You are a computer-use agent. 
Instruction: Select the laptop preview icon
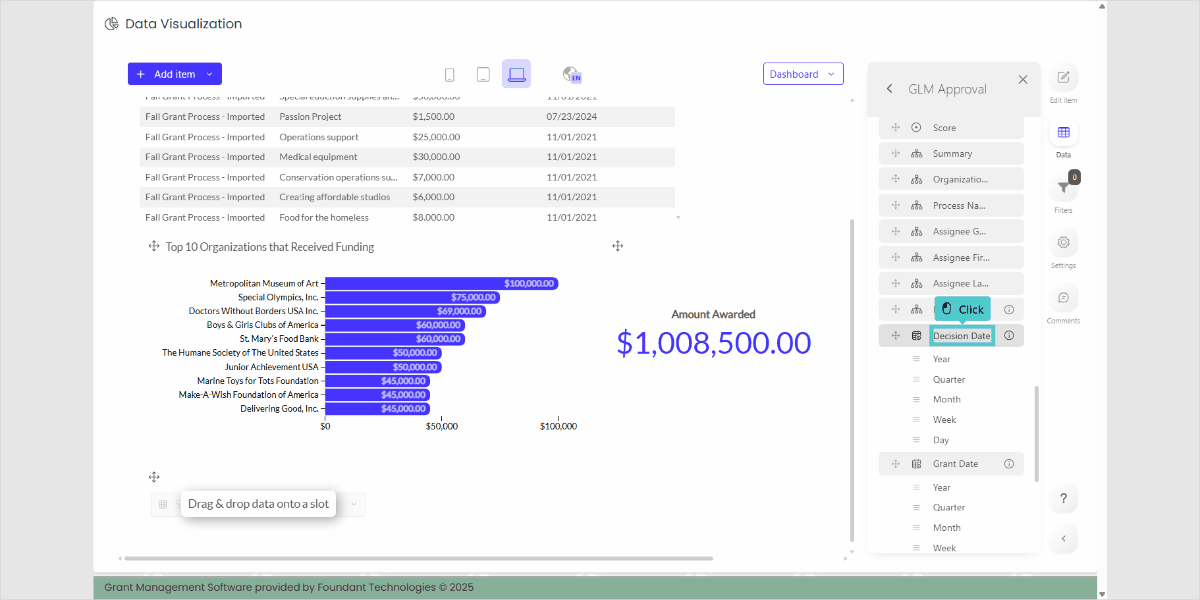(516, 73)
